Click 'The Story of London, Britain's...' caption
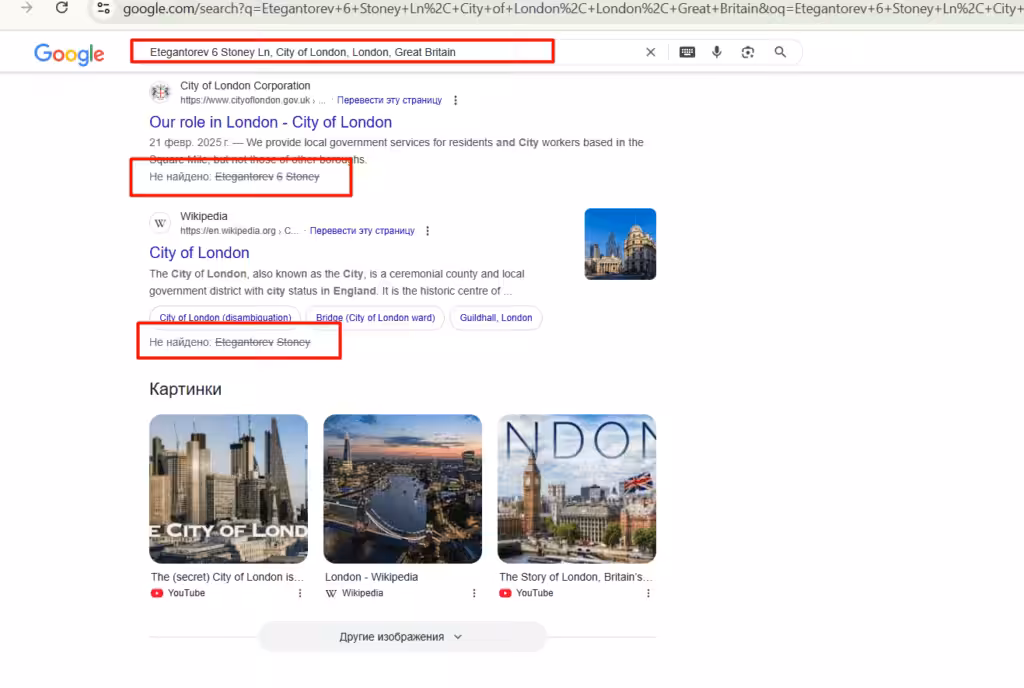This screenshot has height=688, width=1024. pyautogui.click(x=575, y=577)
